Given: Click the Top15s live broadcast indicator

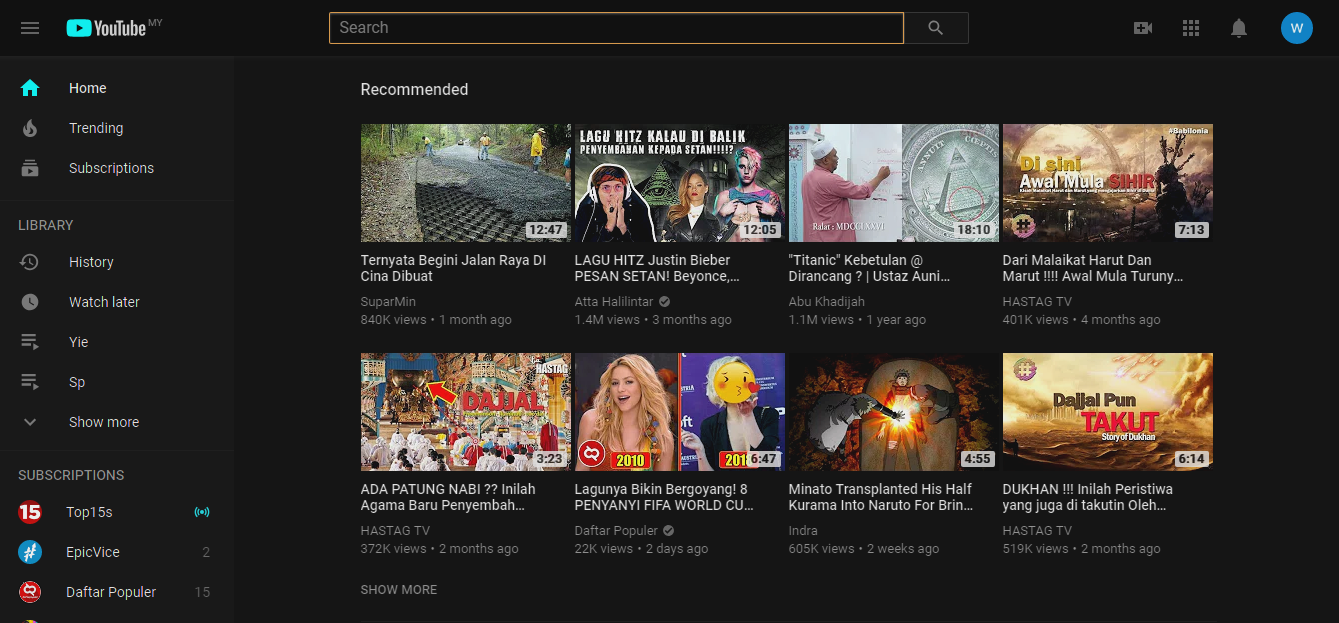Looking at the screenshot, I should coord(202,512).
